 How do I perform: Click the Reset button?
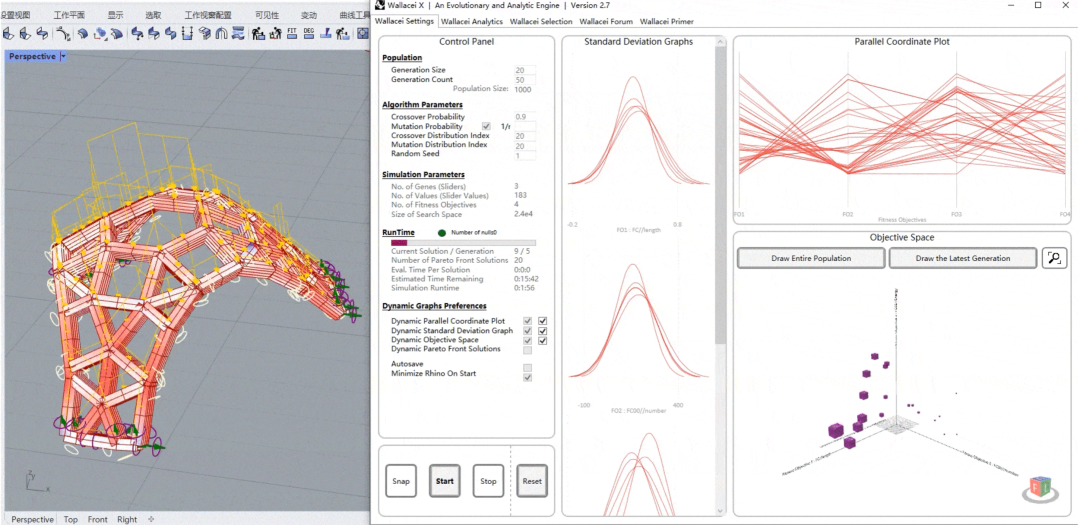click(532, 481)
